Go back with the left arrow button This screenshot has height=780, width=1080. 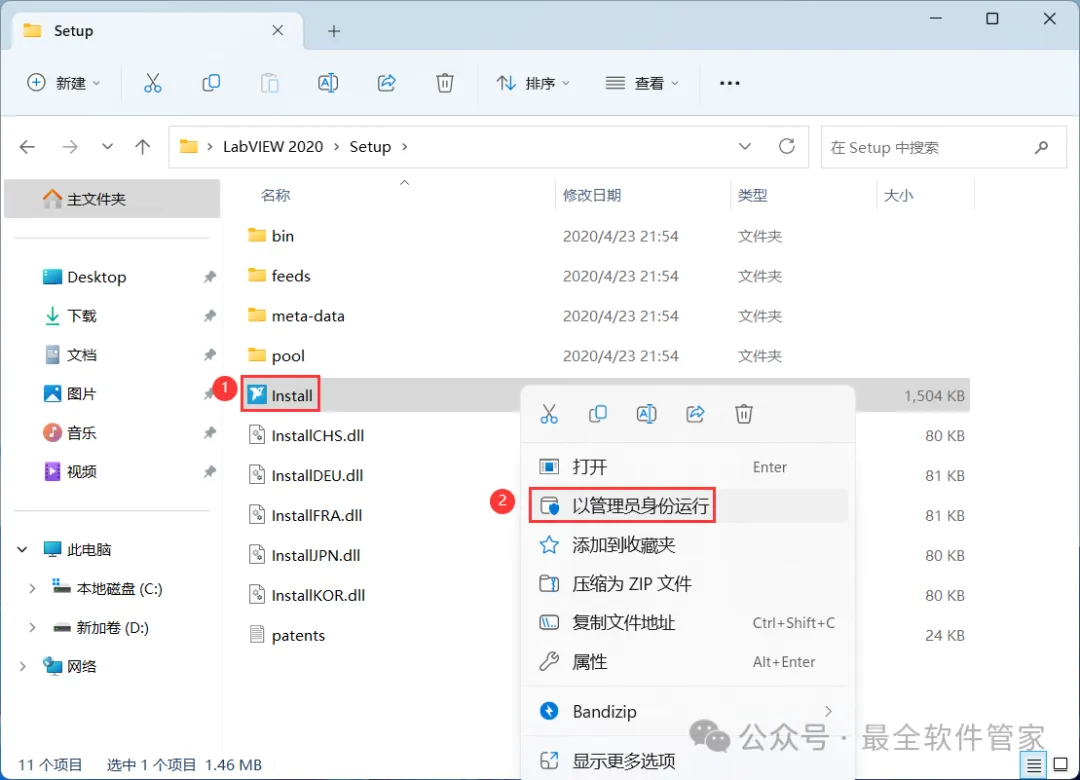tap(28, 147)
